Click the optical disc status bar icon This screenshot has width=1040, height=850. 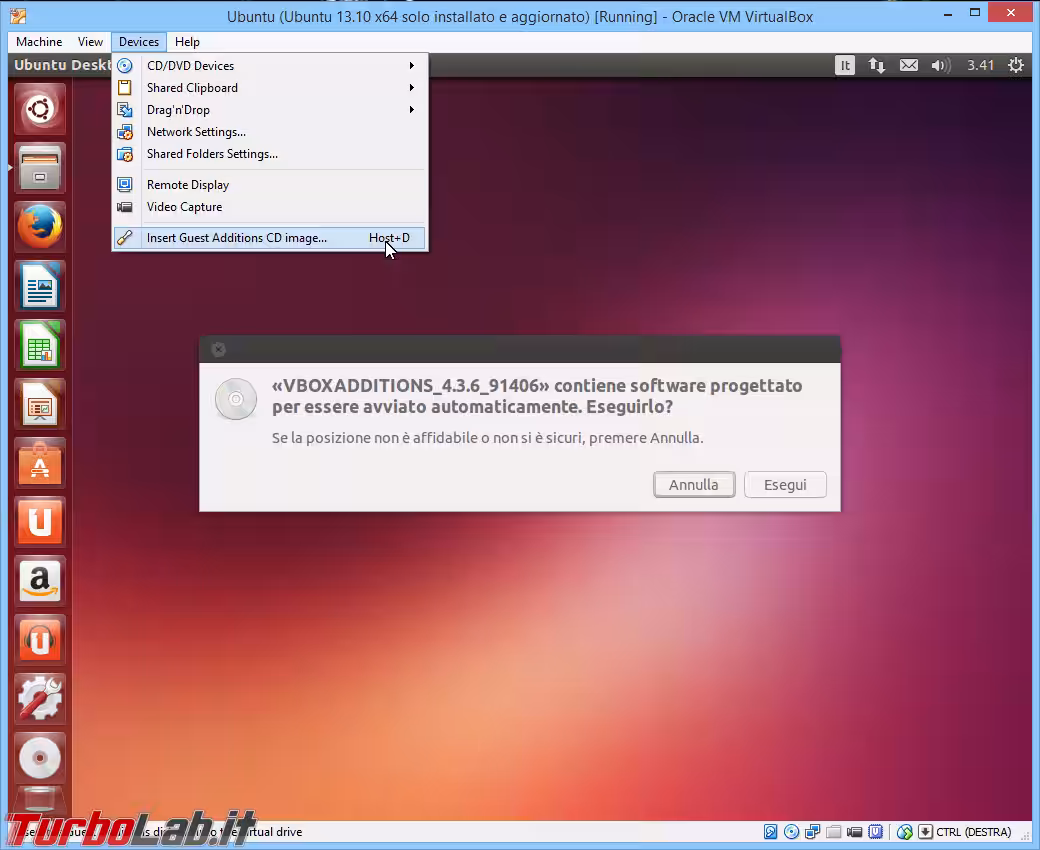791,832
